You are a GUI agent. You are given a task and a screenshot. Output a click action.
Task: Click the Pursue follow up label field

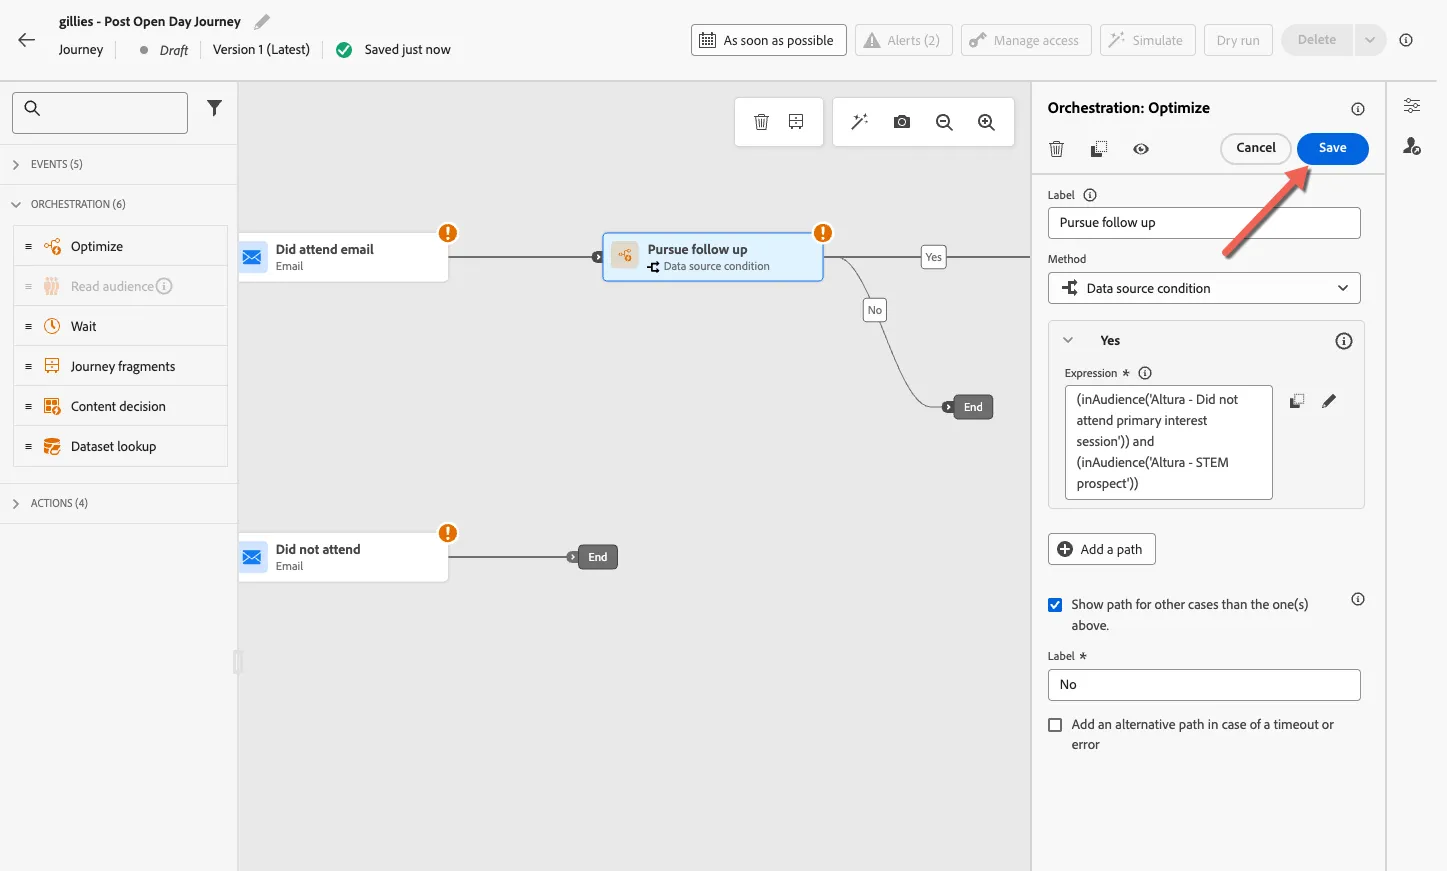click(x=1204, y=223)
